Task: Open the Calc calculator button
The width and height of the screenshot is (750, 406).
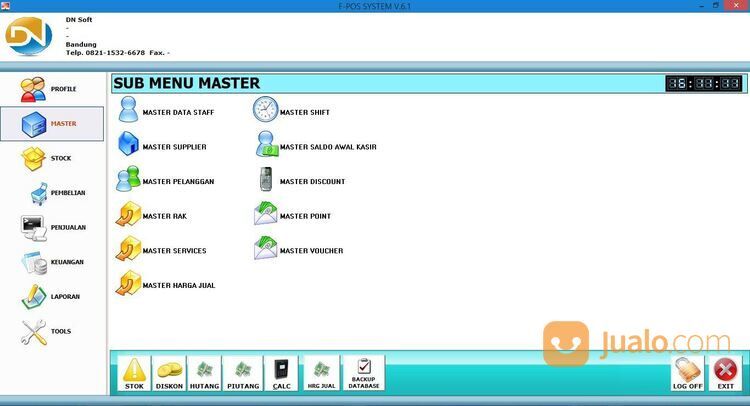Action: point(282,373)
